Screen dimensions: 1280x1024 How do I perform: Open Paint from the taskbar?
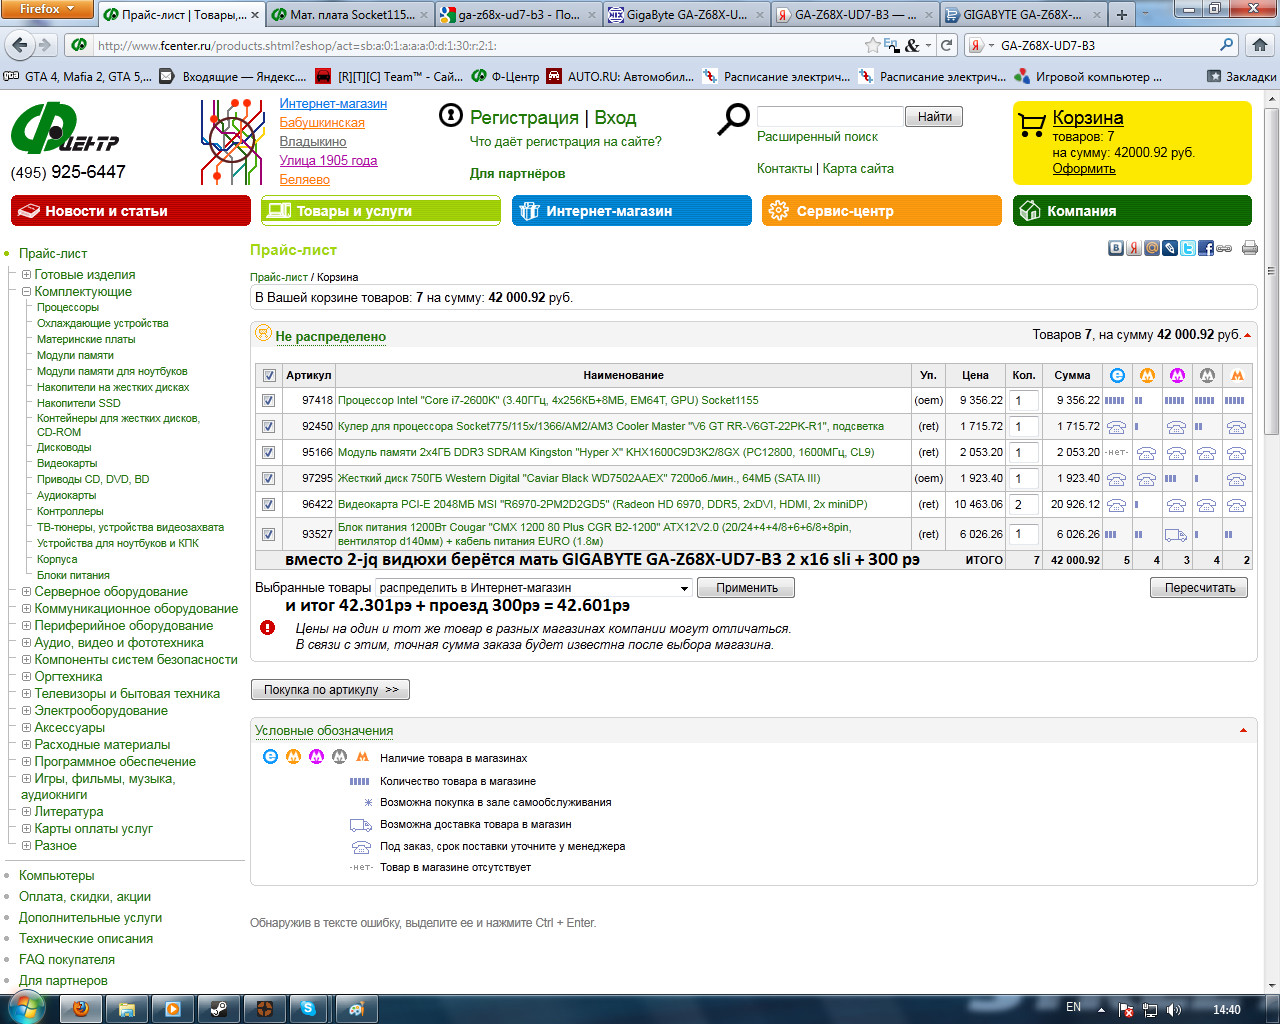[x=355, y=1009]
